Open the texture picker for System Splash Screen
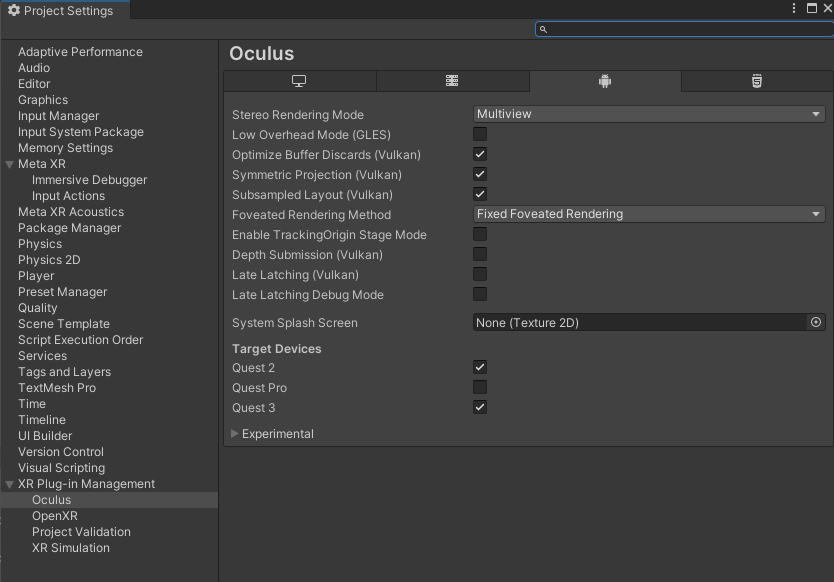Viewport: 834px width, 582px height. pos(816,322)
